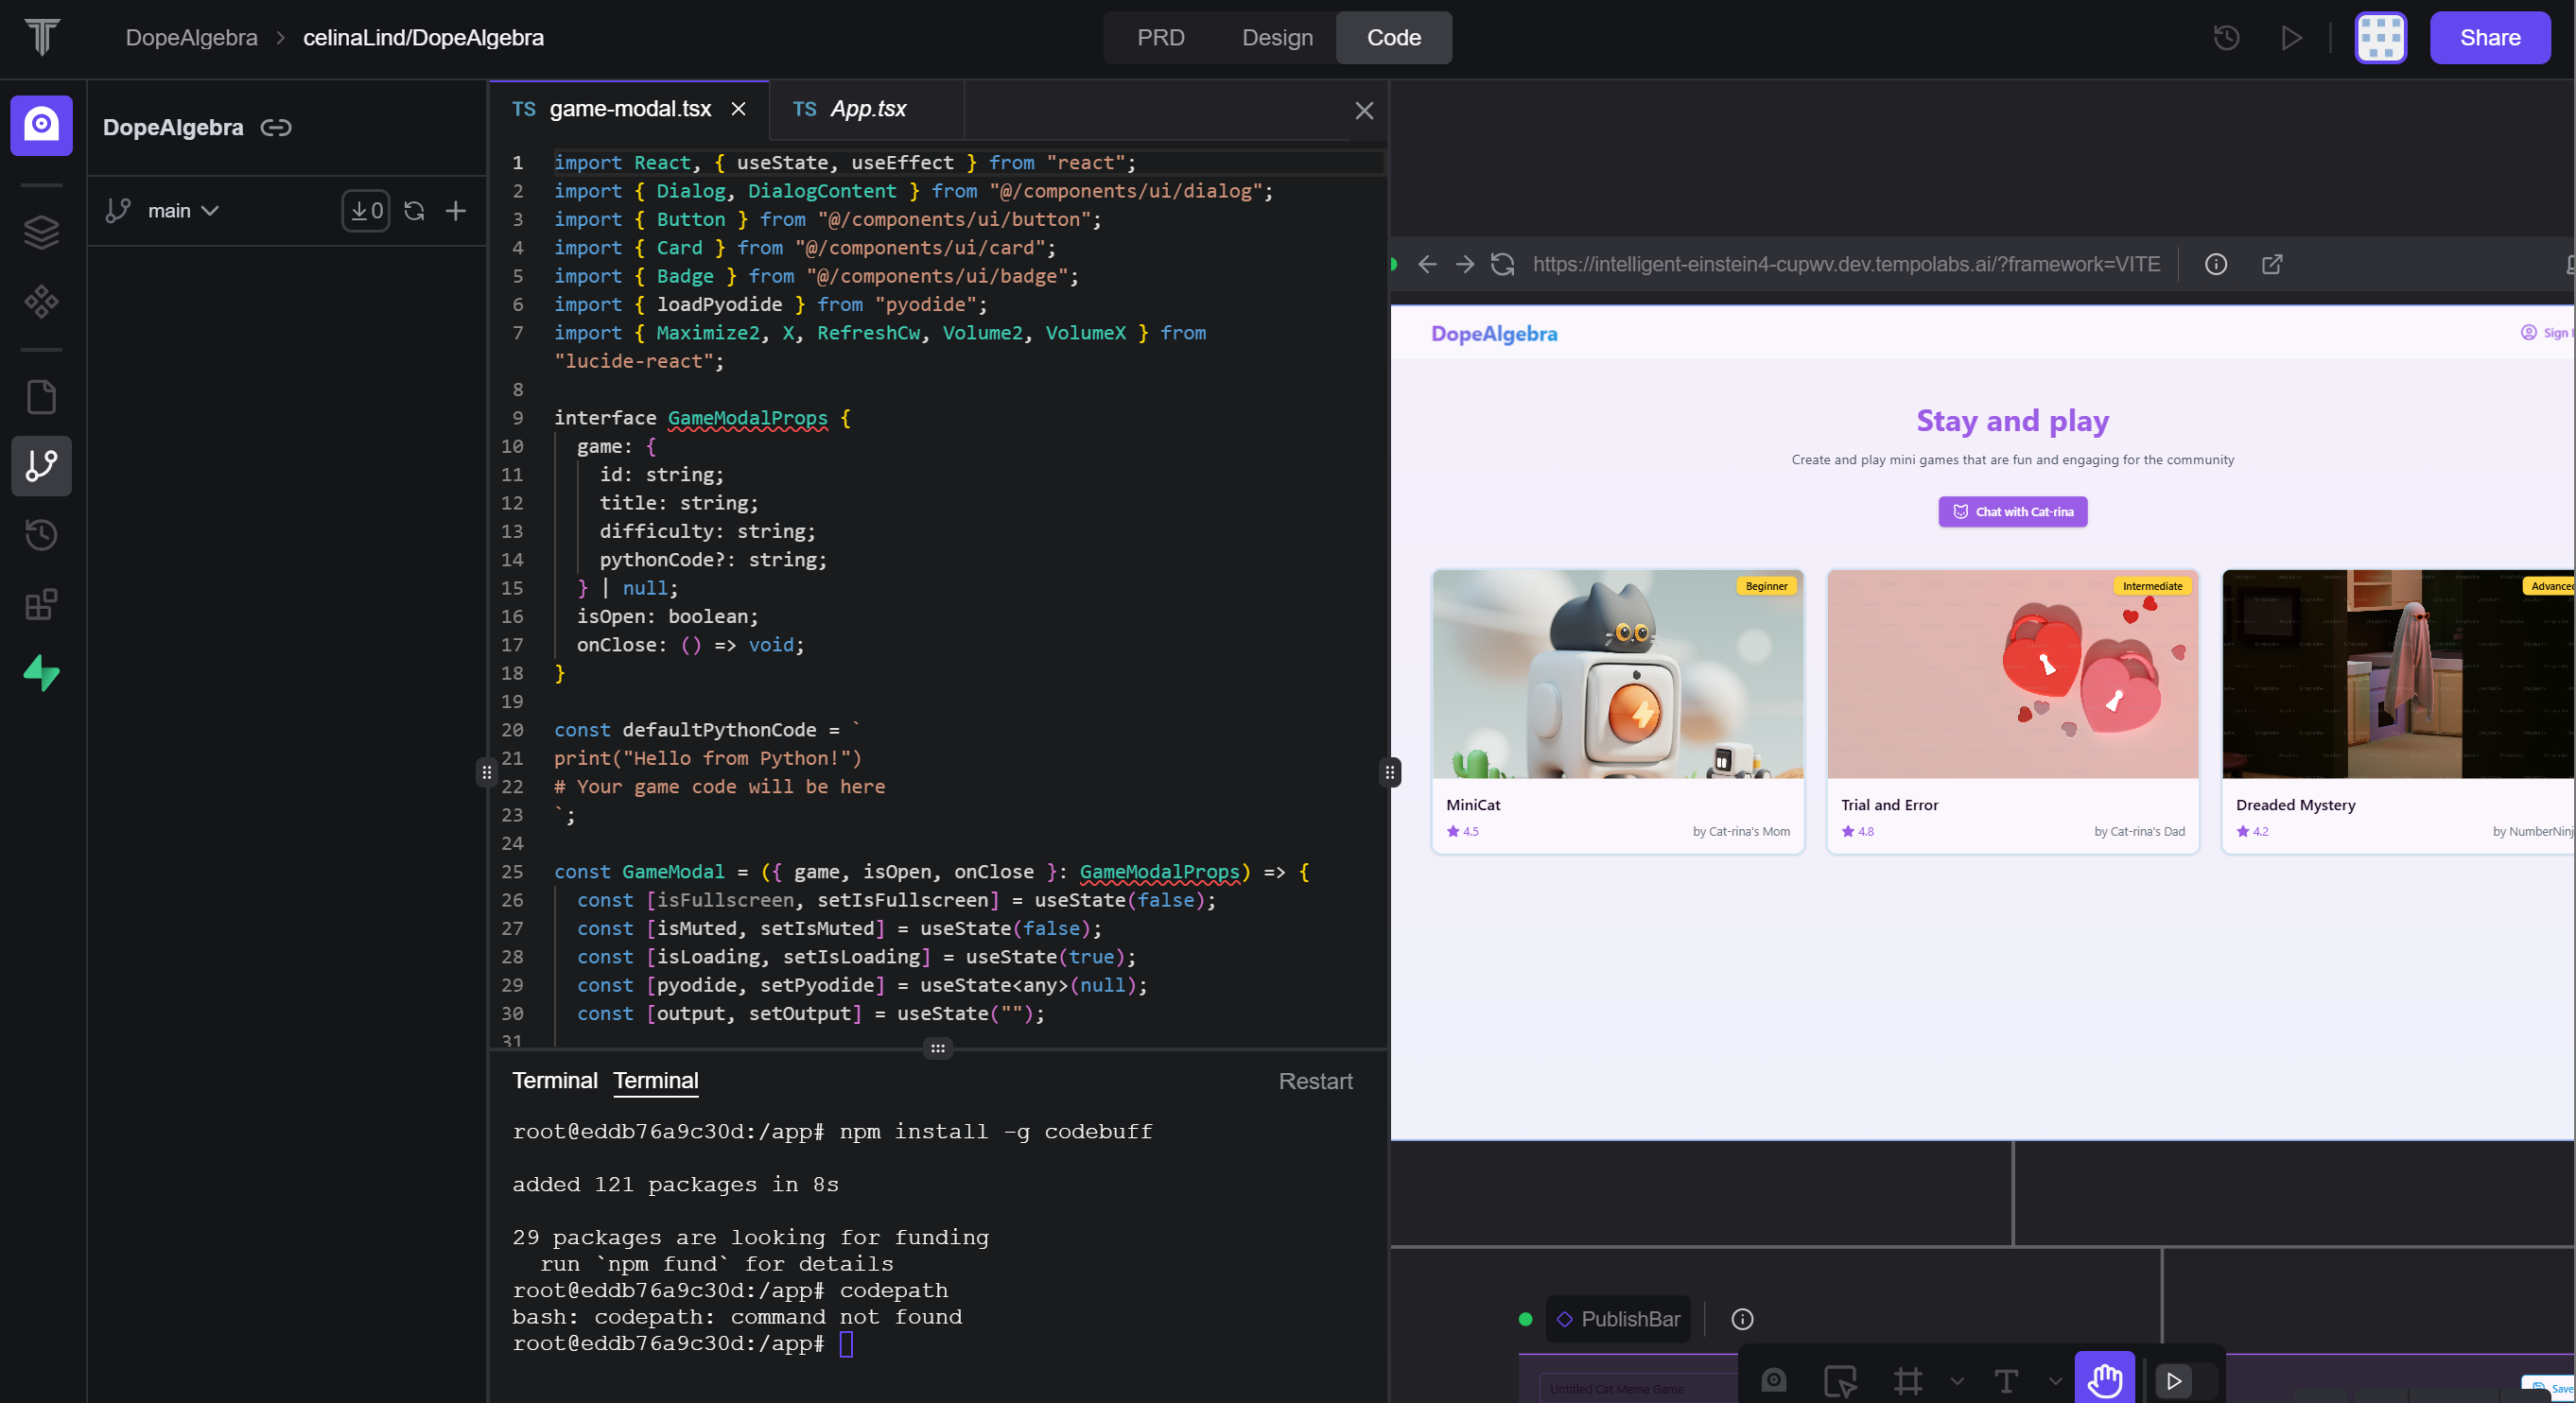Open the layers panel icon
Viewport: 2576px width, 1403px height.
(41, 232)
